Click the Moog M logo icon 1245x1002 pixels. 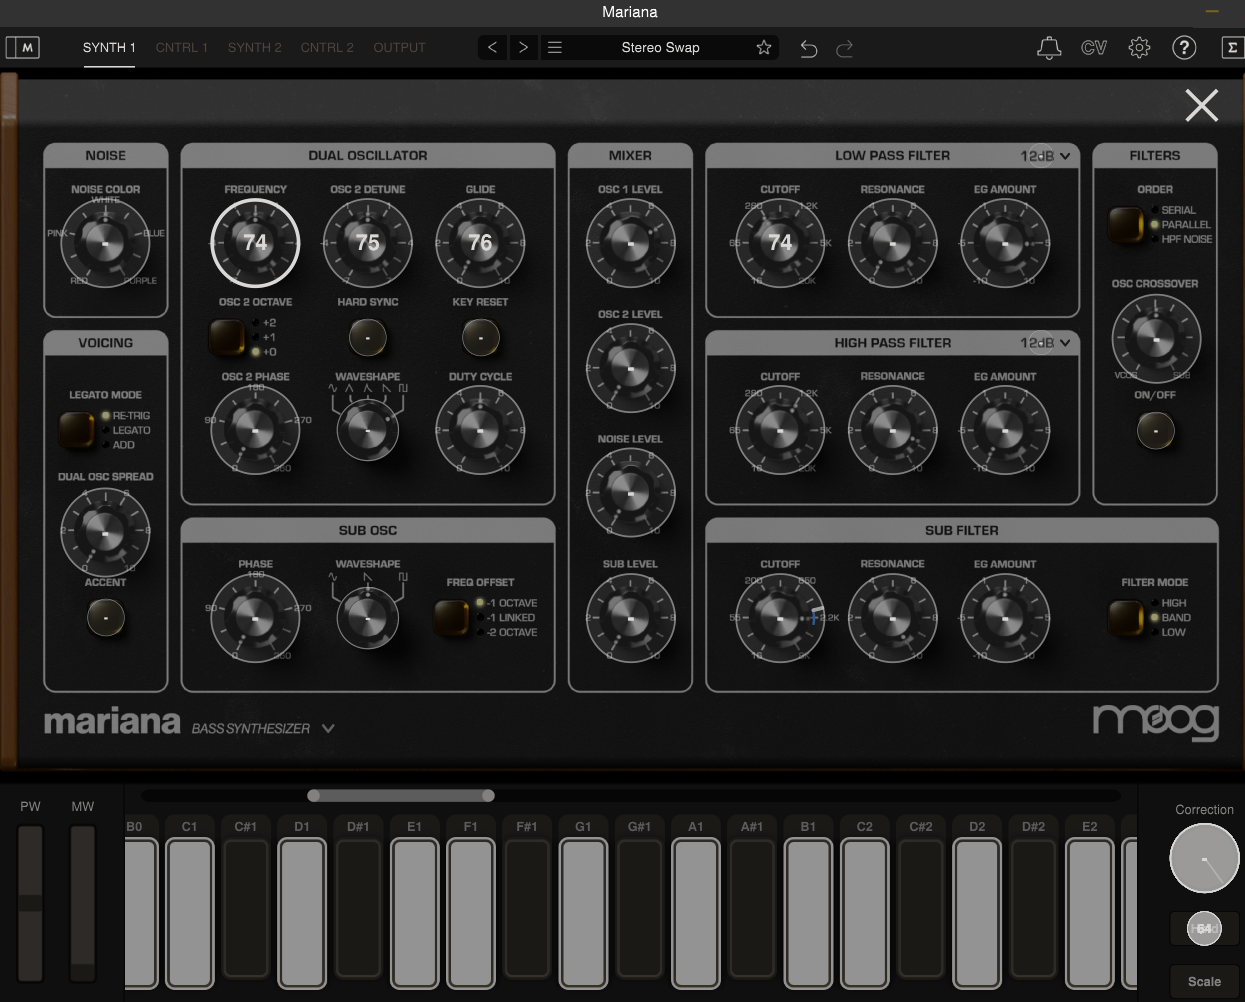pos(22,47)
